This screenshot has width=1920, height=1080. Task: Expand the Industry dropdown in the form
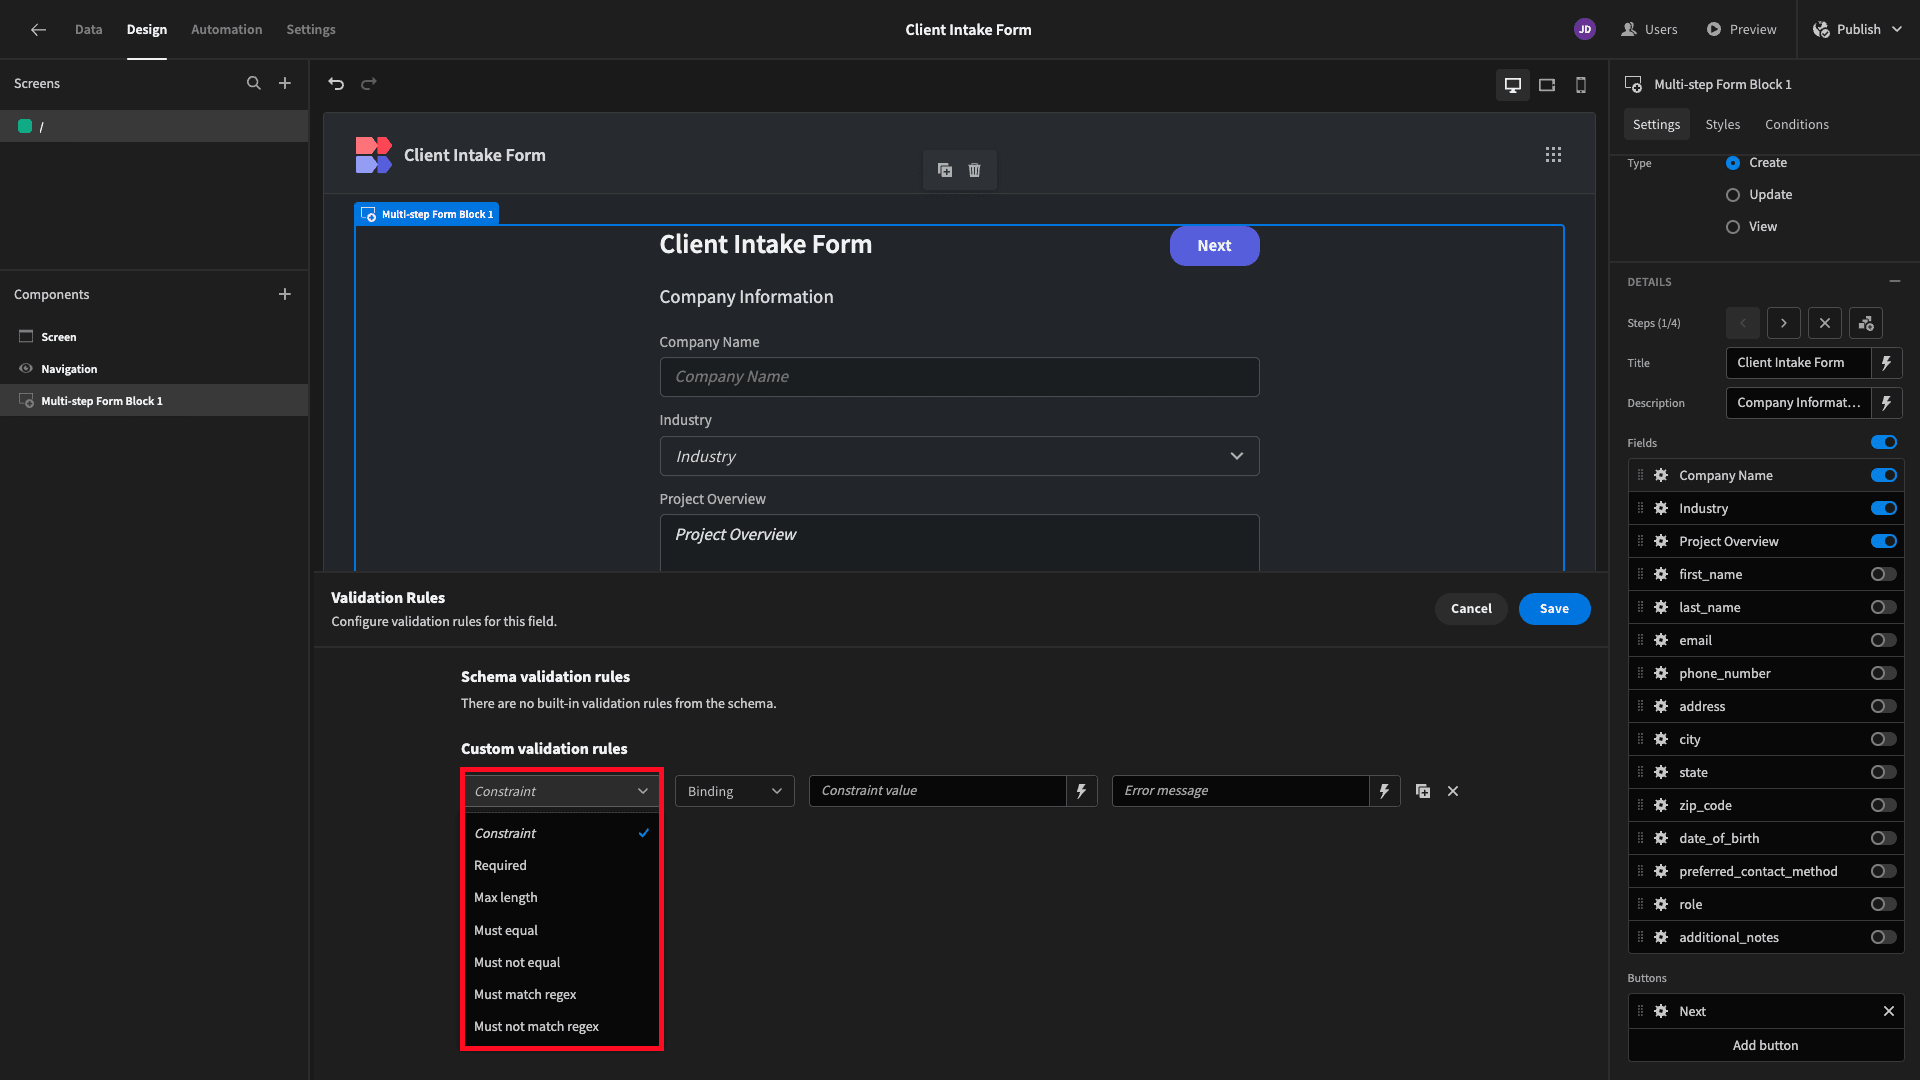tap(959, 456)
